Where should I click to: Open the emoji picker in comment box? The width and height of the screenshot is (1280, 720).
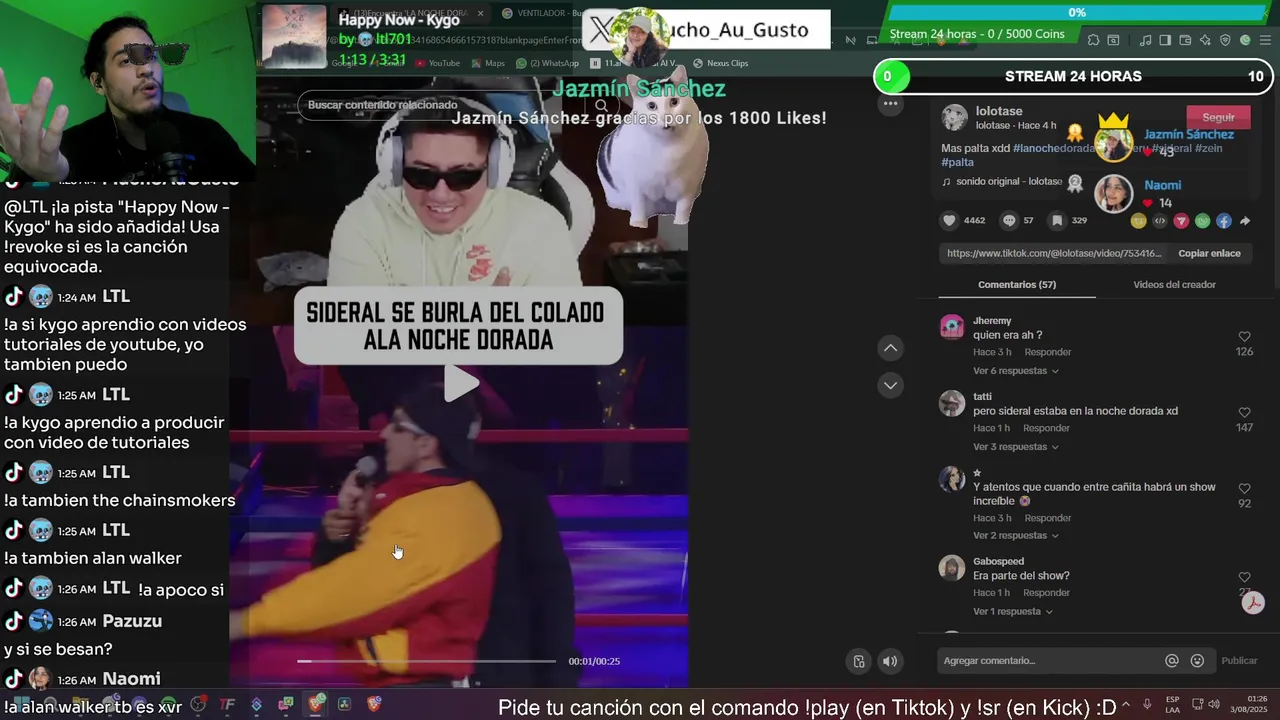[1198, 661]
